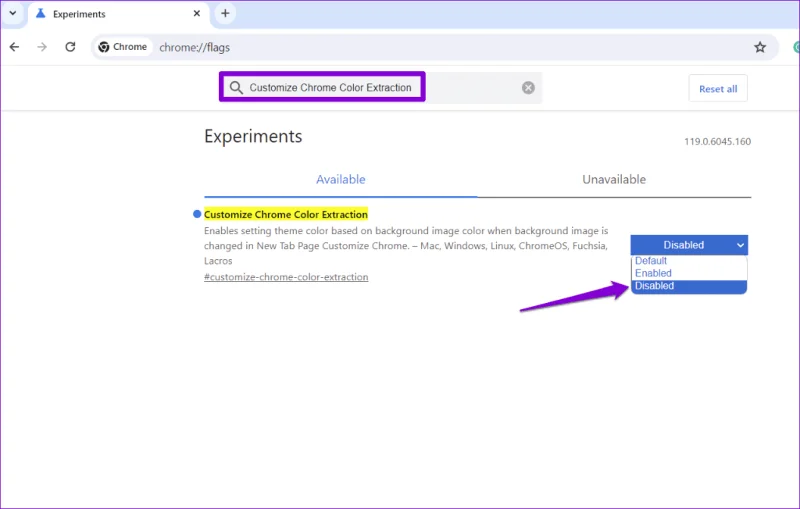Open the tab search chevron in tab strip
Screen dimensions: 800x509
[x=13, y=13]
